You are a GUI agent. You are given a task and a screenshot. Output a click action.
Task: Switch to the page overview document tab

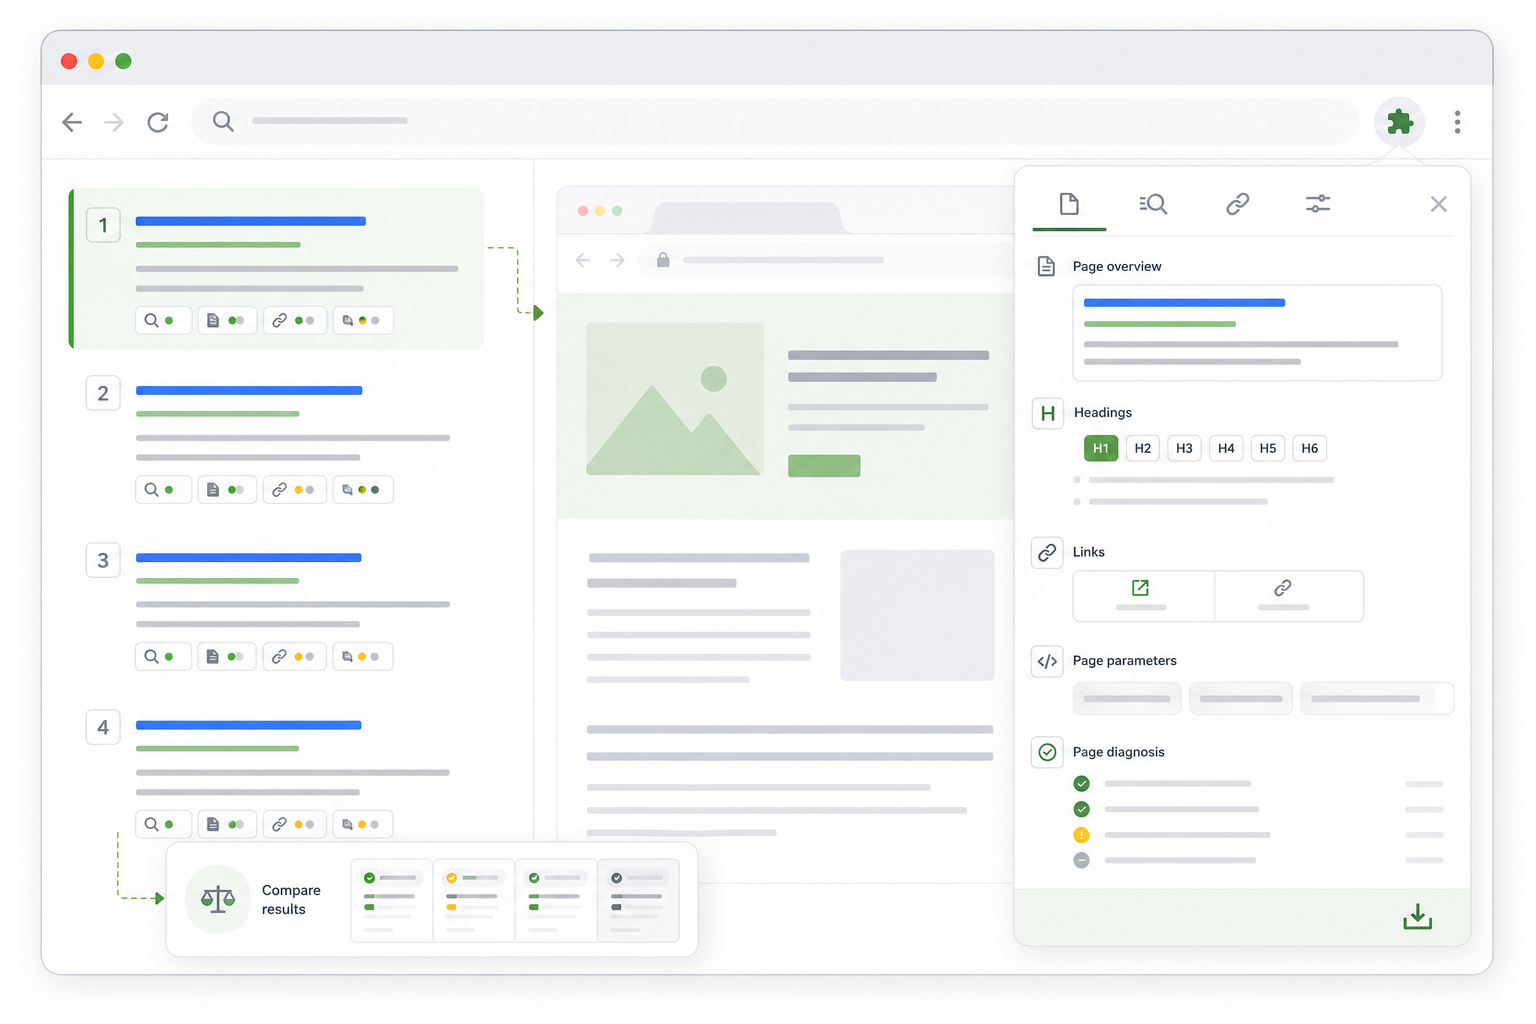[x=1069, y=204]
